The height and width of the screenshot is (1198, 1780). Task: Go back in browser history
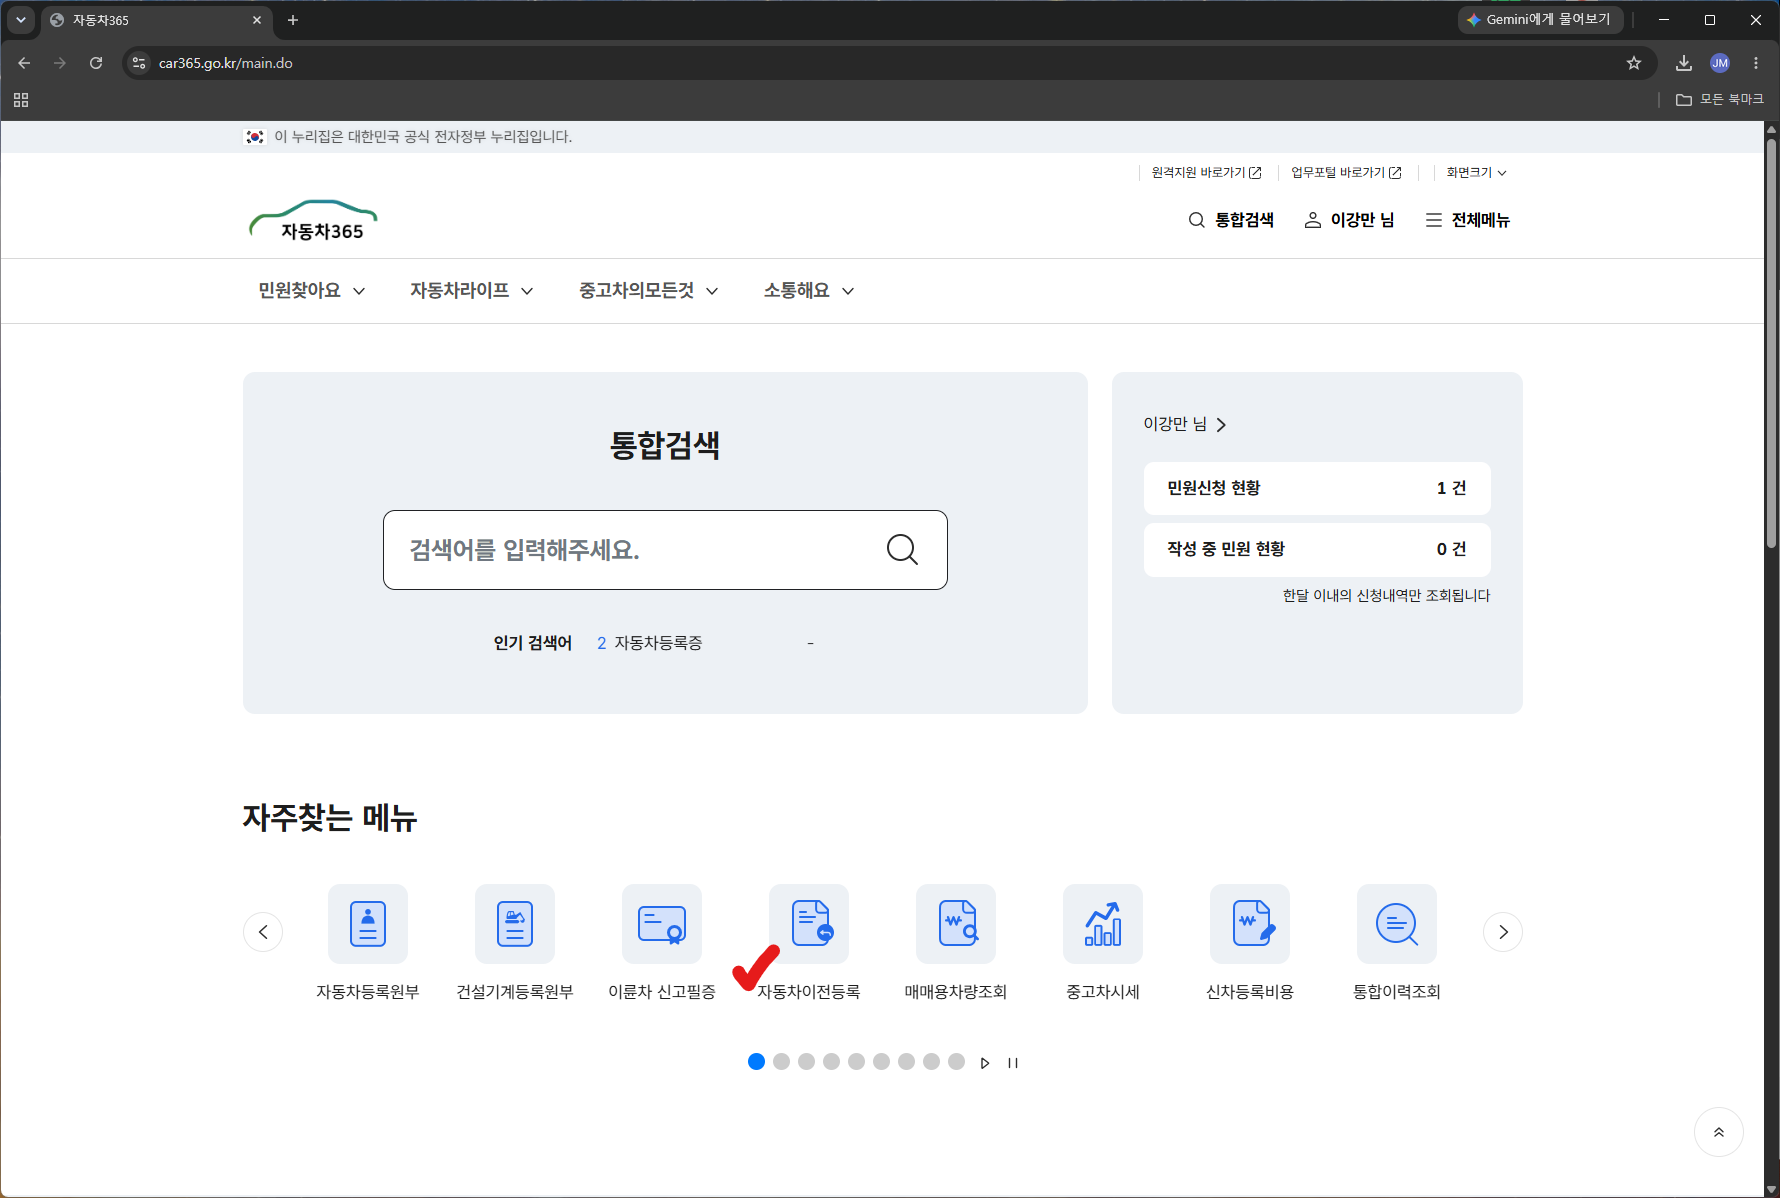pos(24,63)
